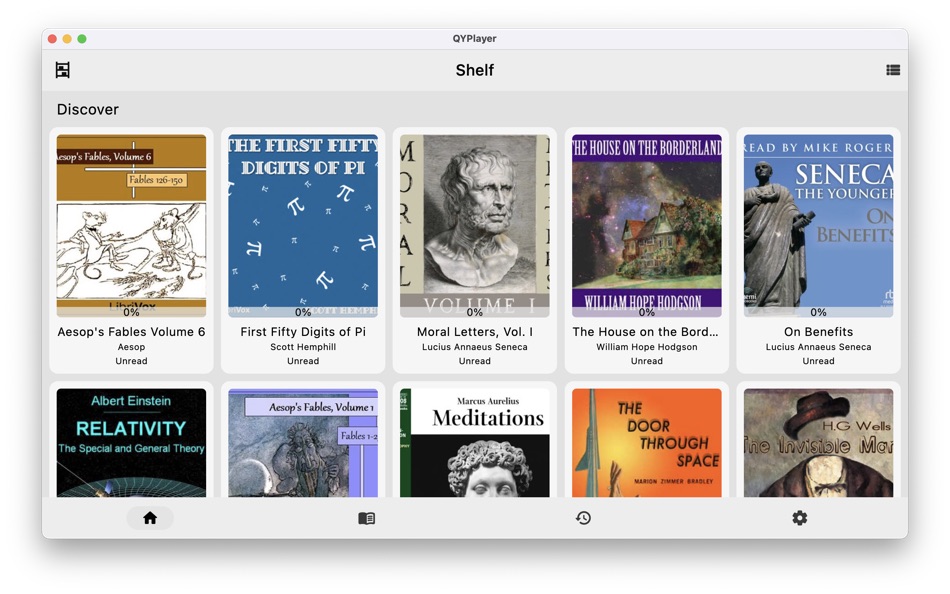
Task: Click 'Unread' status under First Fifty Digits of Pi
Action: 303,361
